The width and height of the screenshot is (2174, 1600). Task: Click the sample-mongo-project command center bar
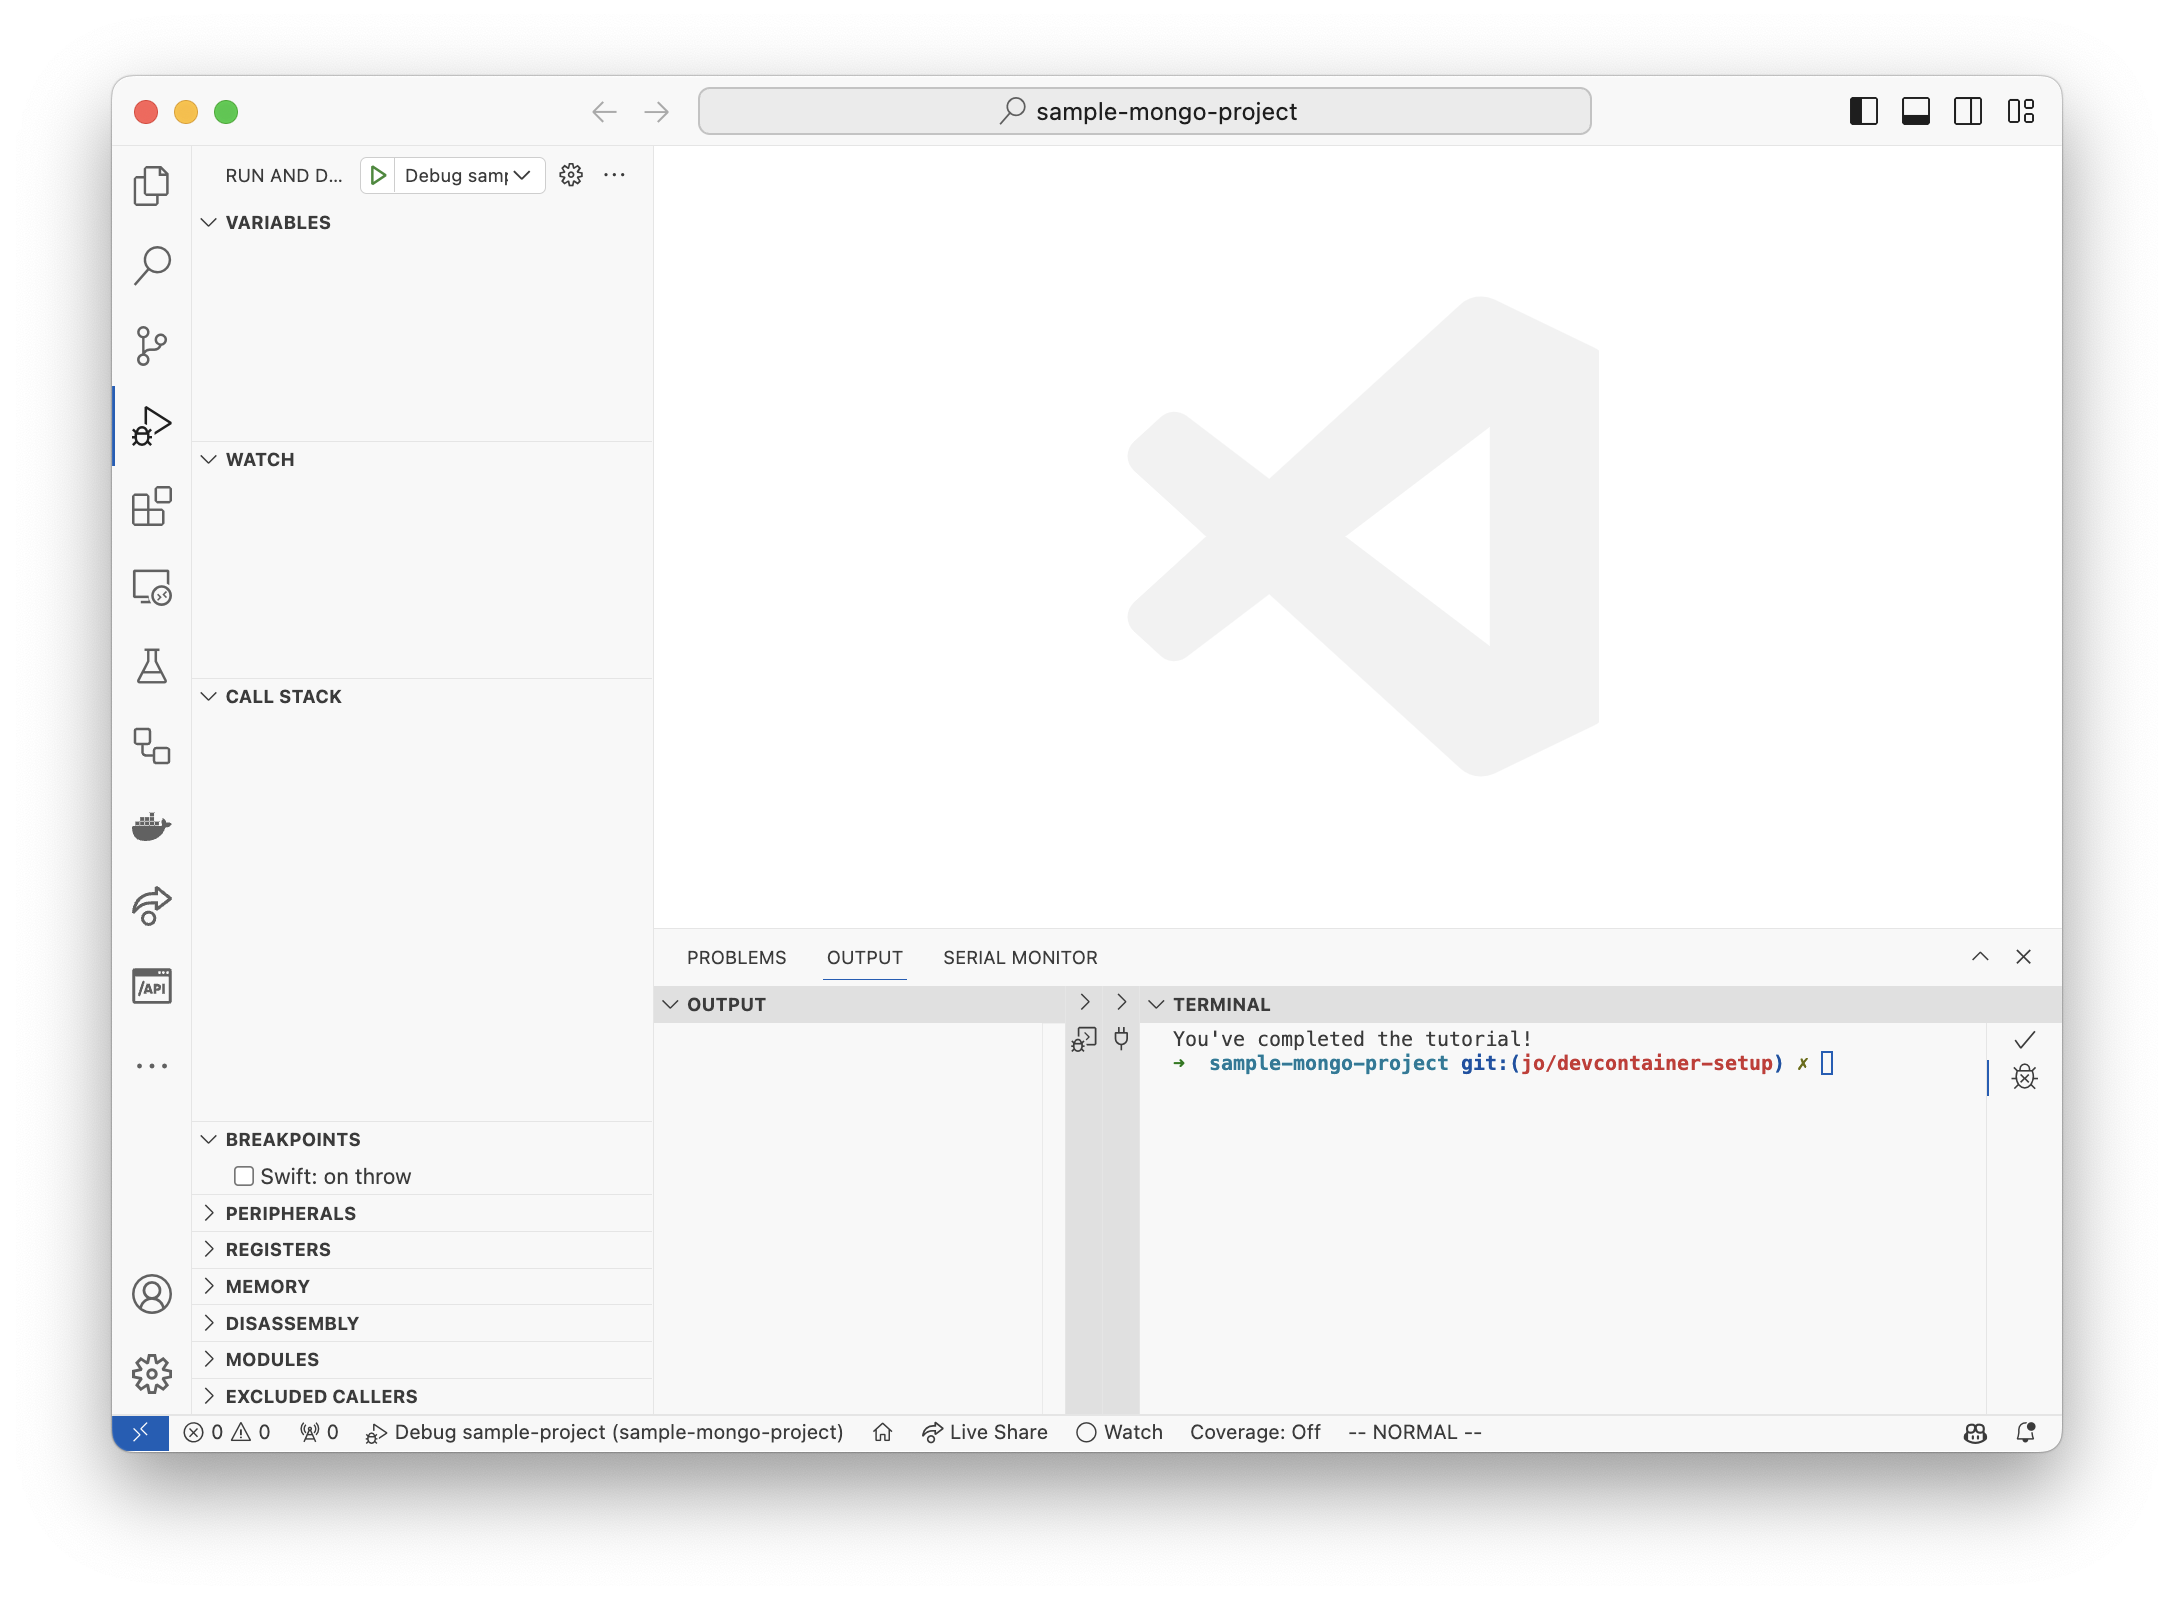pos(1146,111)
